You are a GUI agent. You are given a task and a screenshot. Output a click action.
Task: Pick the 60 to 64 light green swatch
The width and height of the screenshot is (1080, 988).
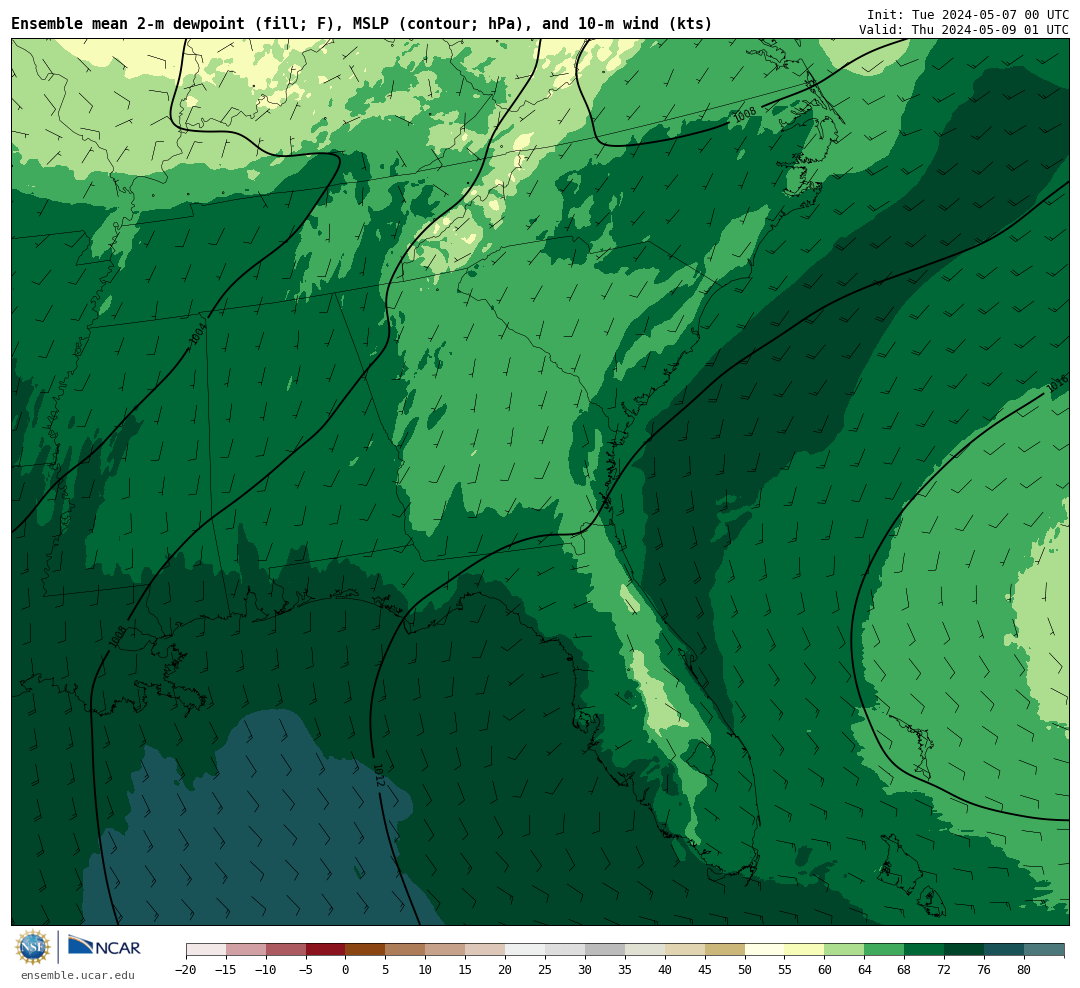845,950
